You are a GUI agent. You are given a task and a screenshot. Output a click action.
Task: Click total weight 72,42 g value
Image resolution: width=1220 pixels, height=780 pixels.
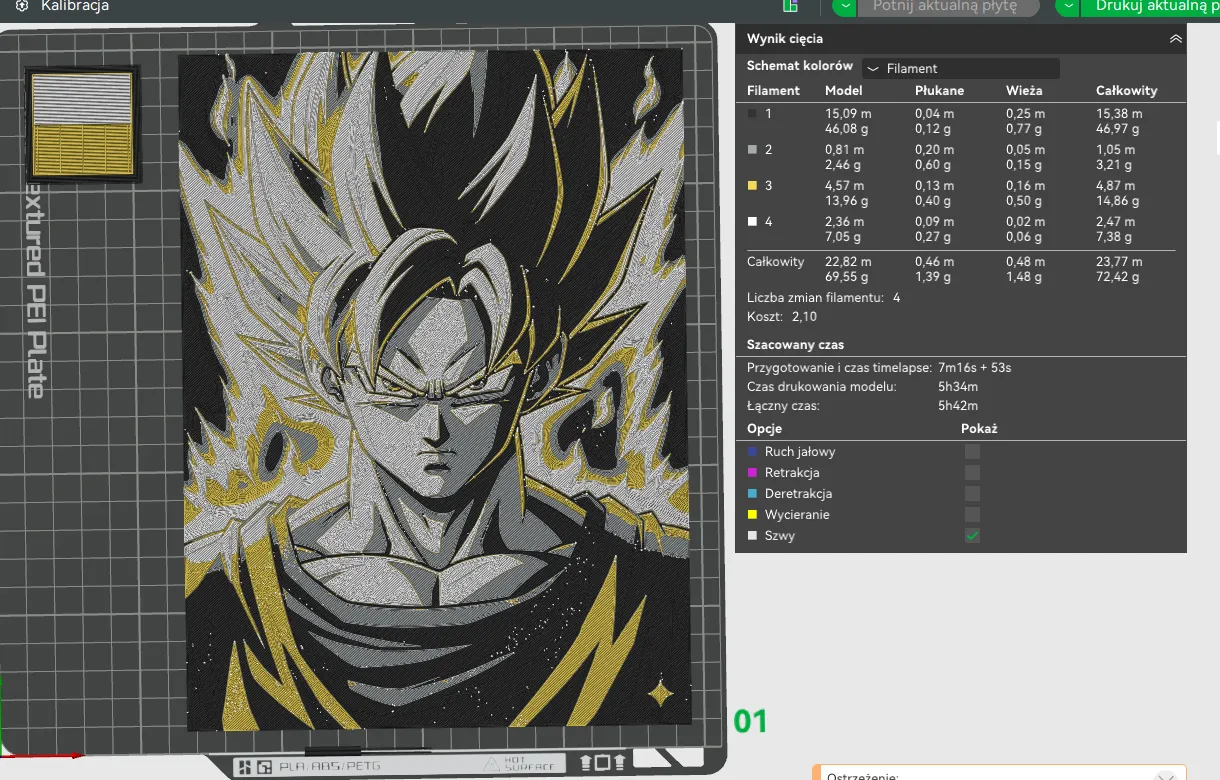click(1119, 277)
